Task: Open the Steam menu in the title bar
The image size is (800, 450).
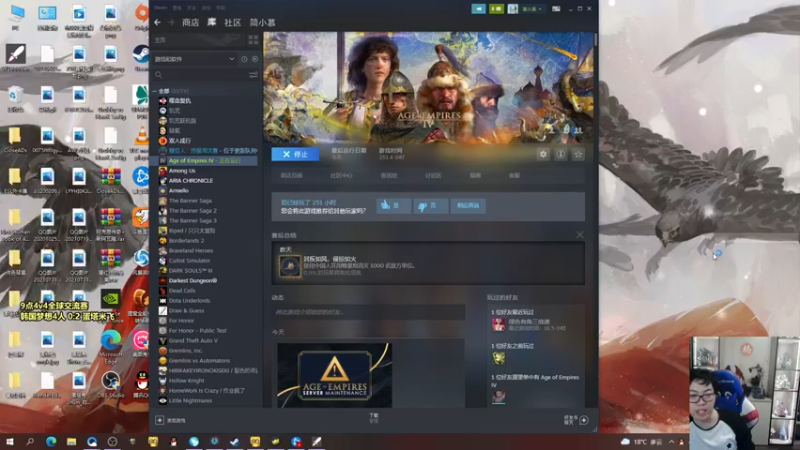Action: click(160, 8)
